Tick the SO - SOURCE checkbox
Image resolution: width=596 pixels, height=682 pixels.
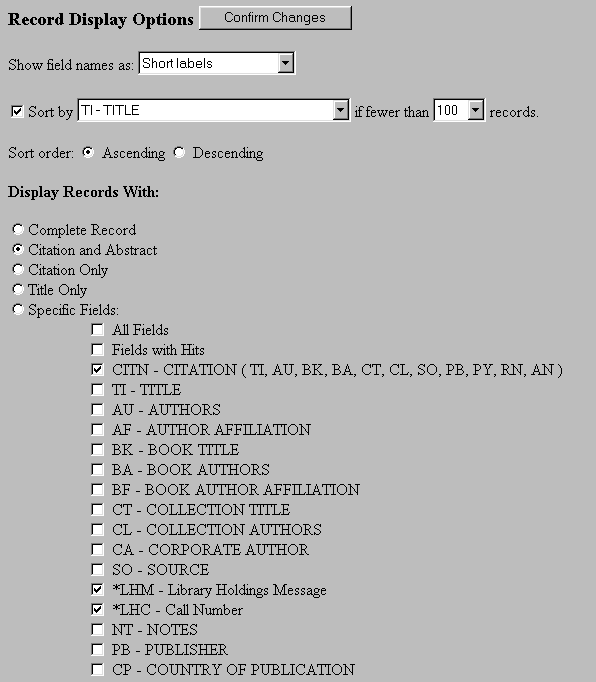click(x=97, y=569)
